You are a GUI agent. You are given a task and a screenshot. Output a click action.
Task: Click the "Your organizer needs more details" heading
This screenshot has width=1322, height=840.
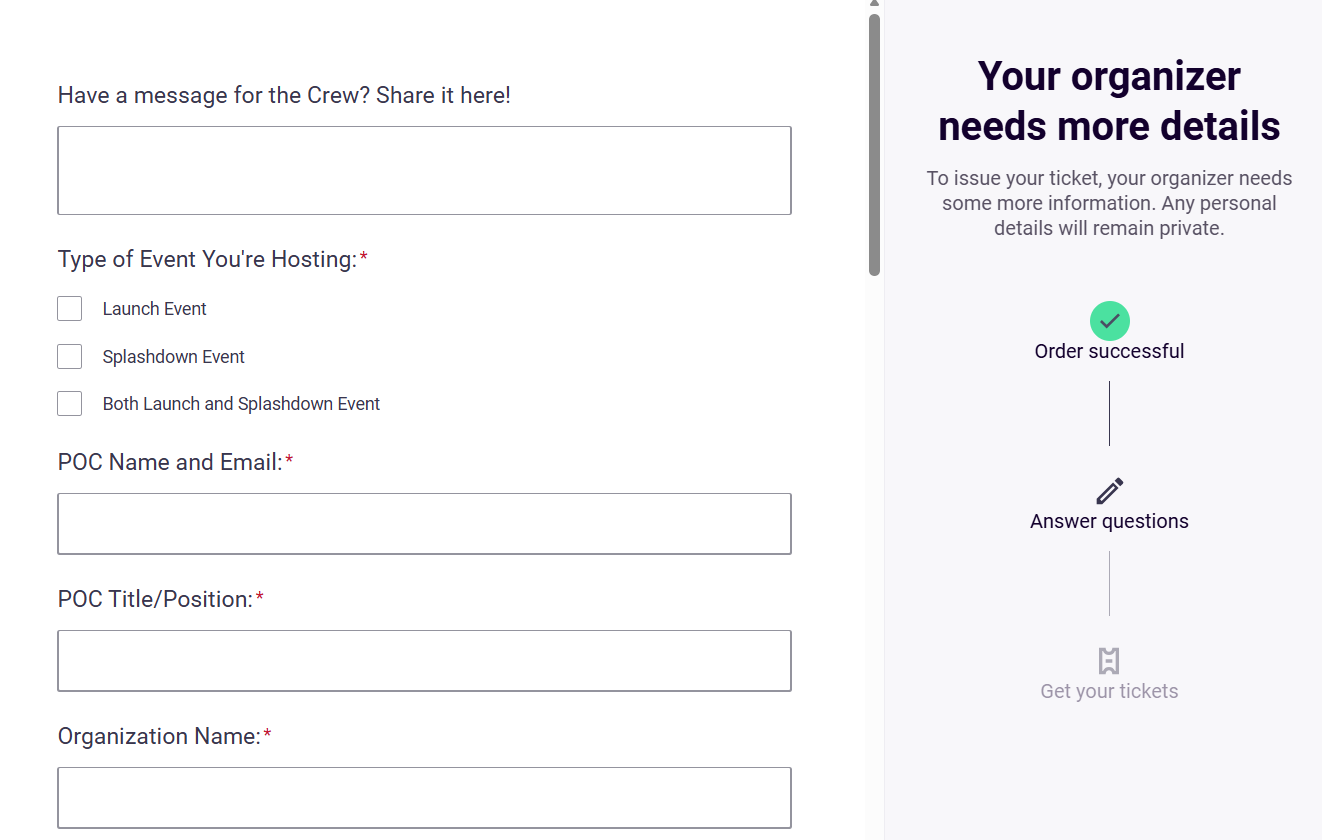(x=1109, y=101)
